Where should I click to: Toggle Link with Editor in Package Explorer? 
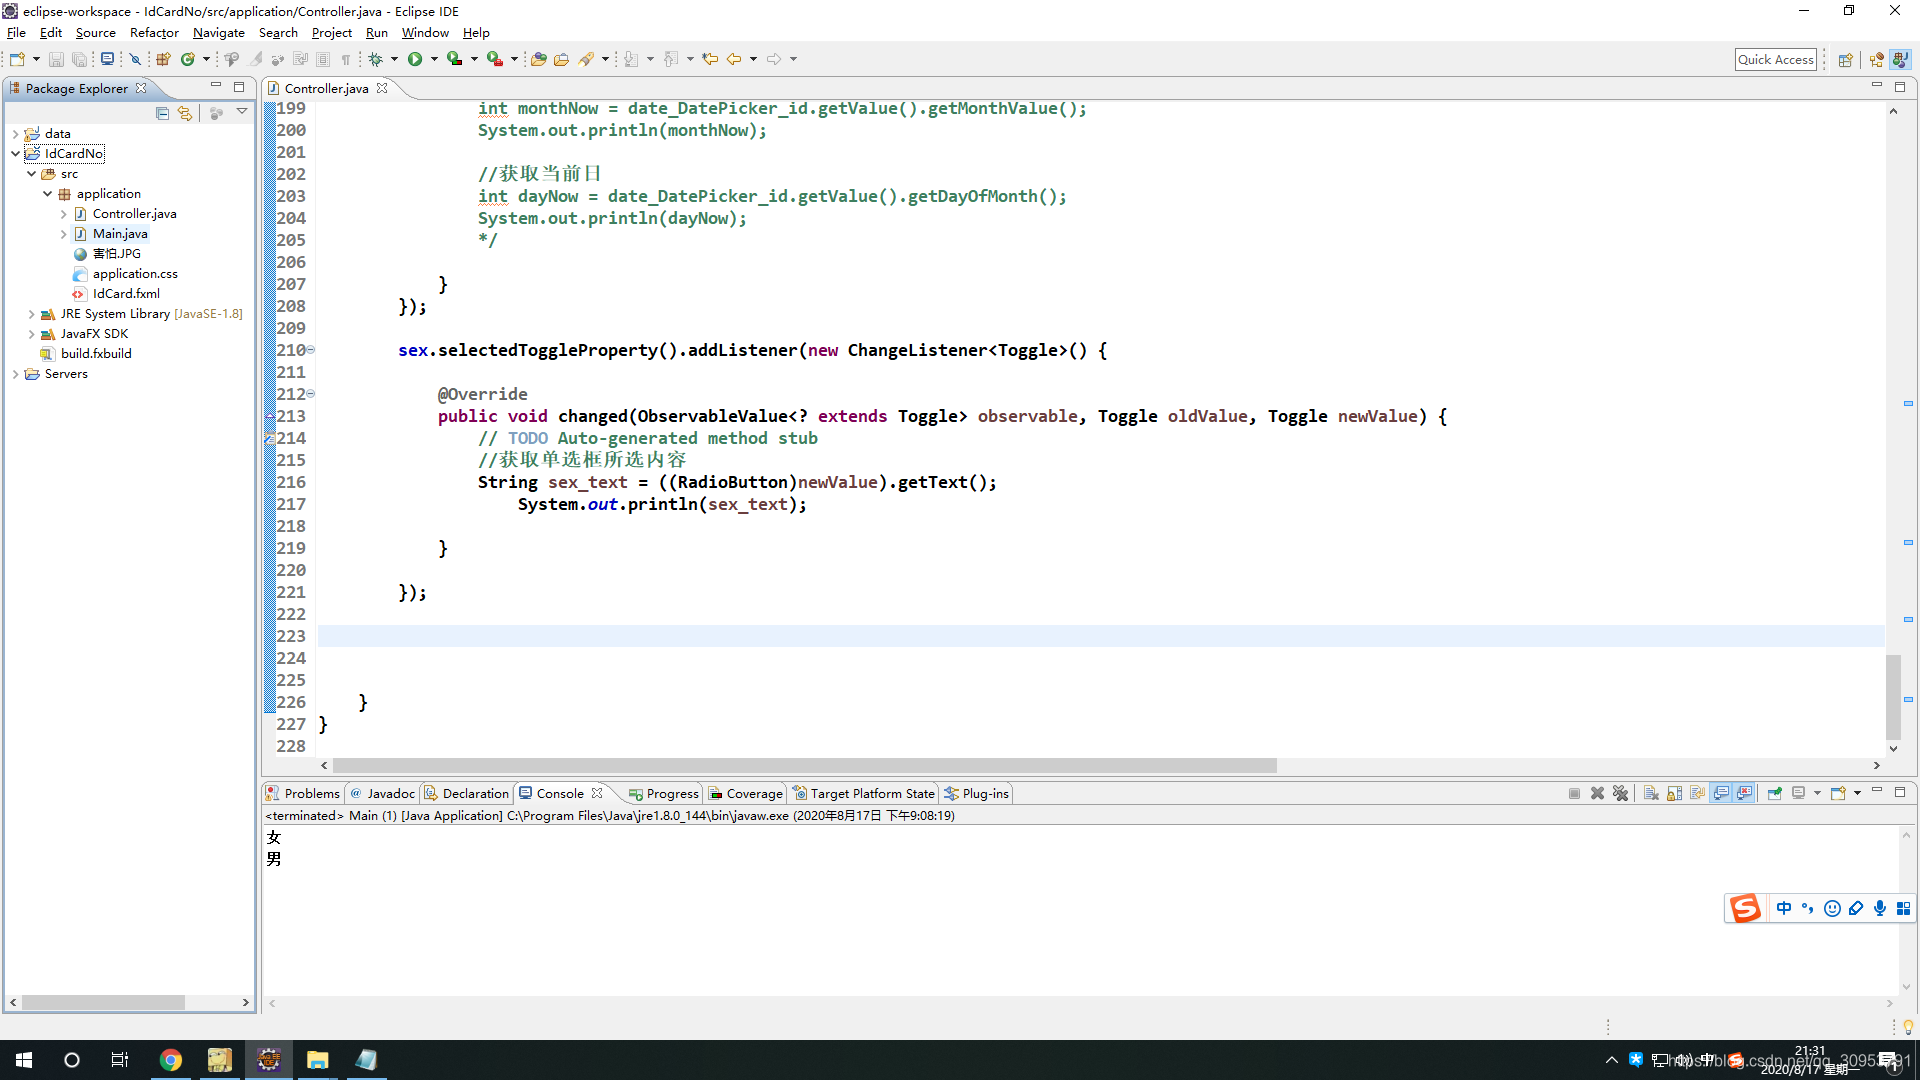(185, 113)
